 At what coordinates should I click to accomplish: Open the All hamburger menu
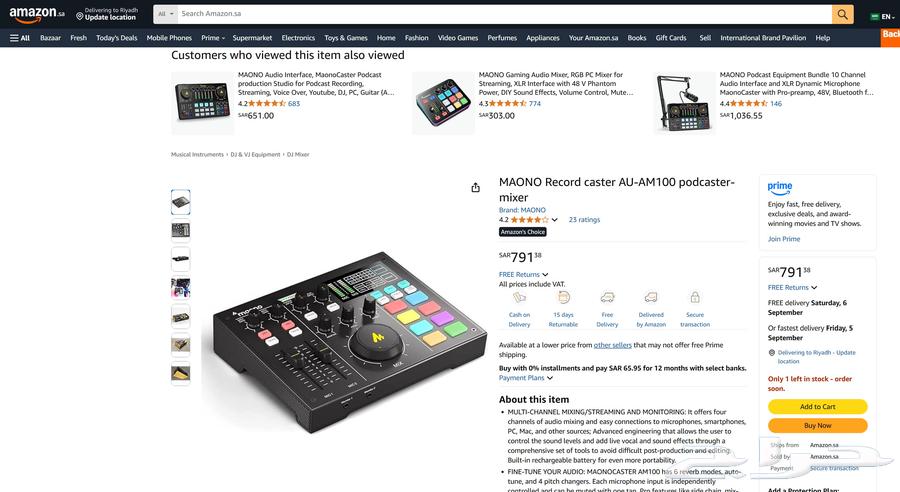tap(20, 38)
